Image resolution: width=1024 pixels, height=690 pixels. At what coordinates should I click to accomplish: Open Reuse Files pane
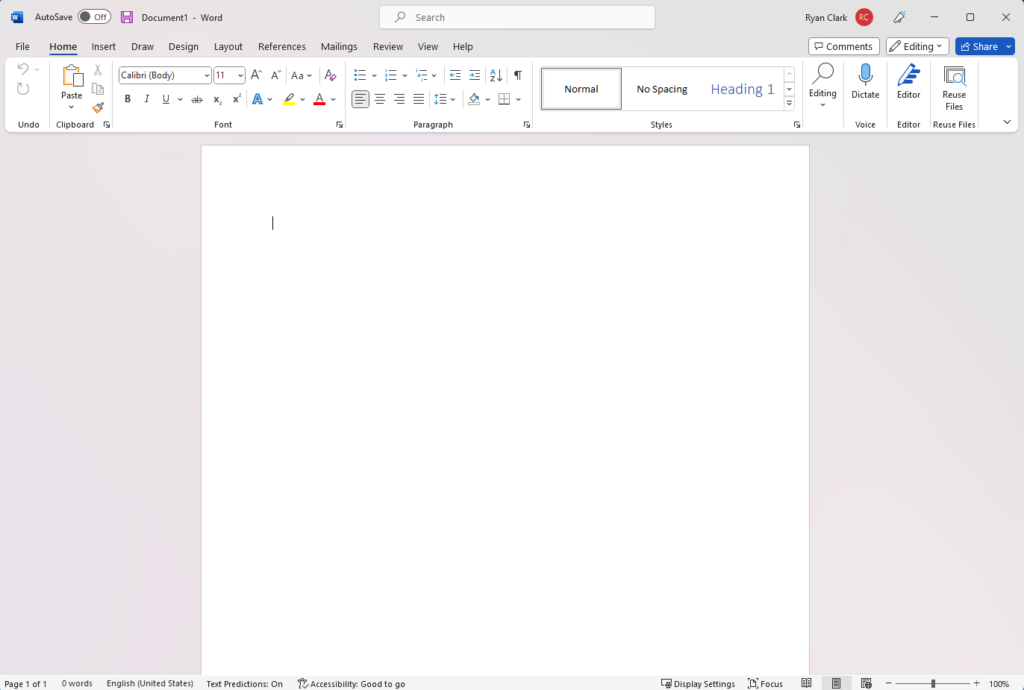954,87
